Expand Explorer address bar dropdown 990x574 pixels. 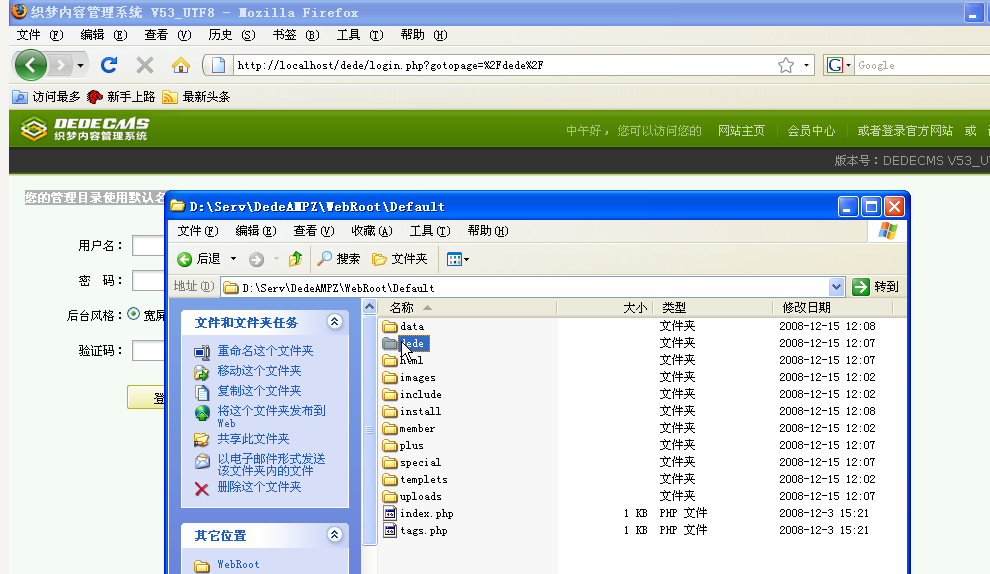[836, 287]
